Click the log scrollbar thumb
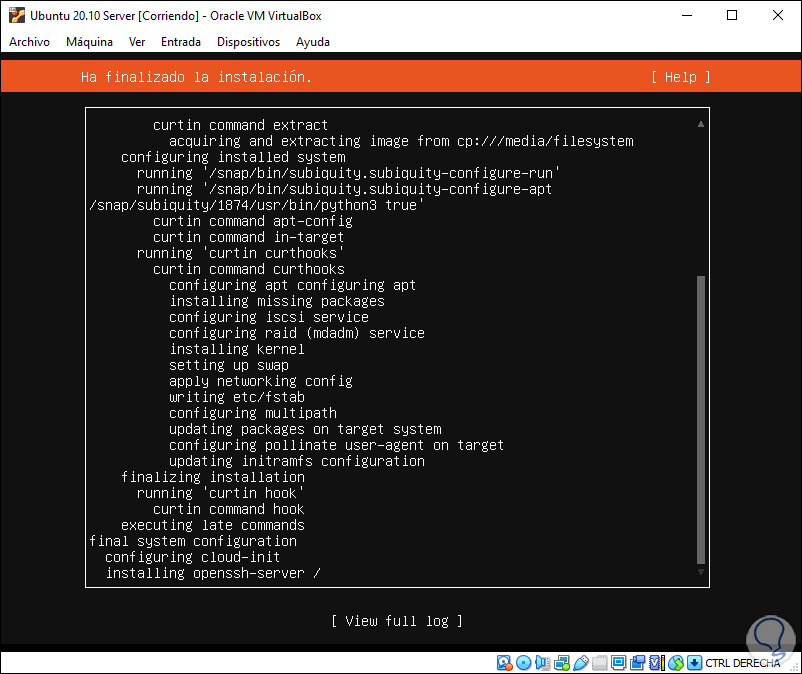Image resolution: width=802 pixels, height=674 pixels. (701, 419)
